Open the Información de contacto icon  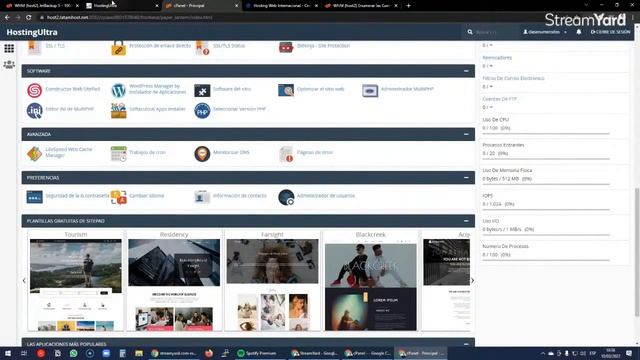click(202, 197)
